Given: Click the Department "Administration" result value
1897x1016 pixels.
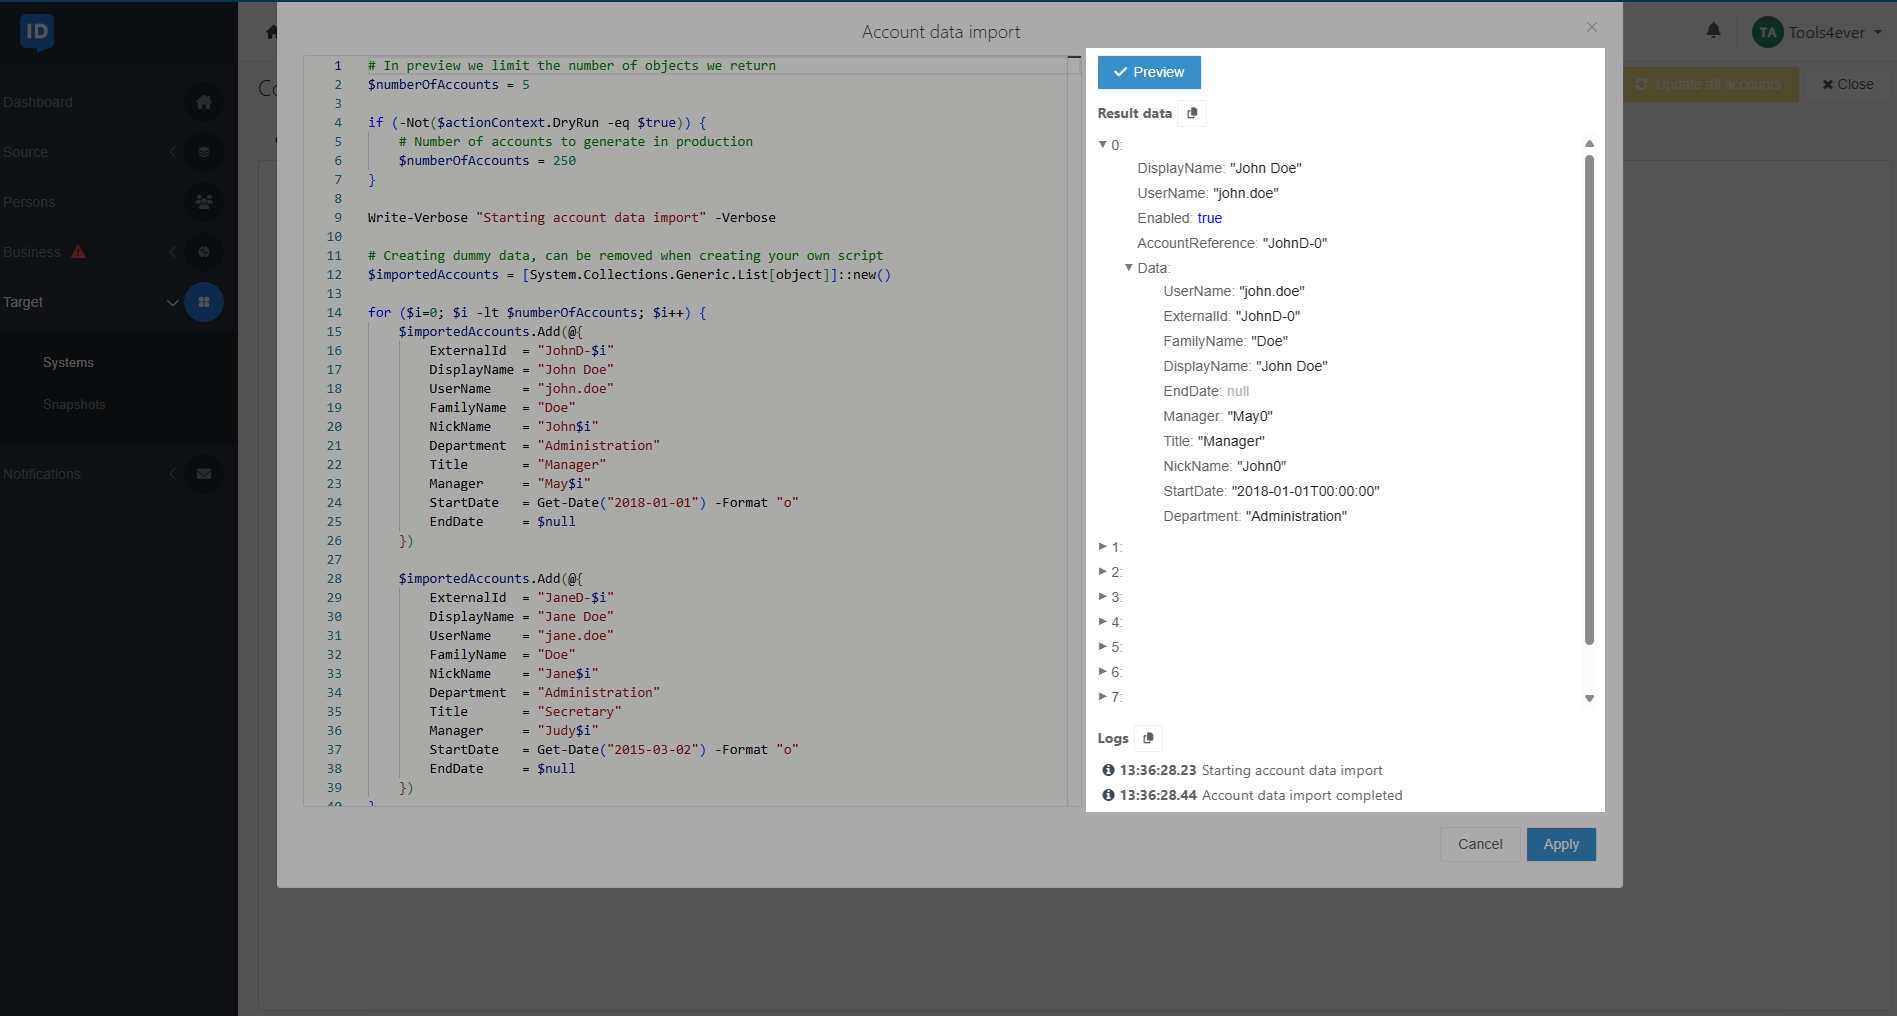Looking at the screenshot, I should point(1296,516).
